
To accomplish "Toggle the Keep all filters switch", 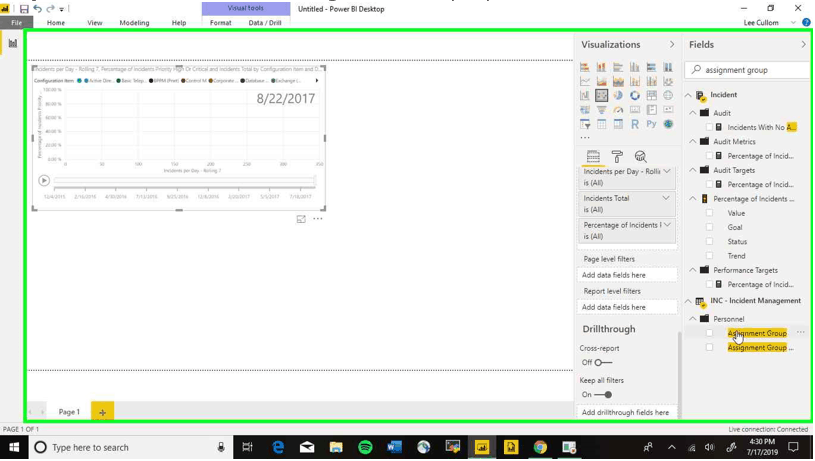I will click(x=603, y=394).
